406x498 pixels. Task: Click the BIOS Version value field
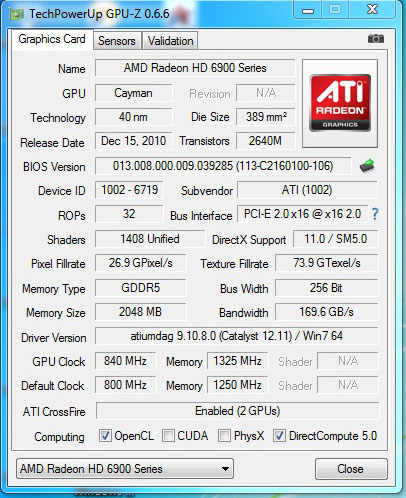[223, 166]
